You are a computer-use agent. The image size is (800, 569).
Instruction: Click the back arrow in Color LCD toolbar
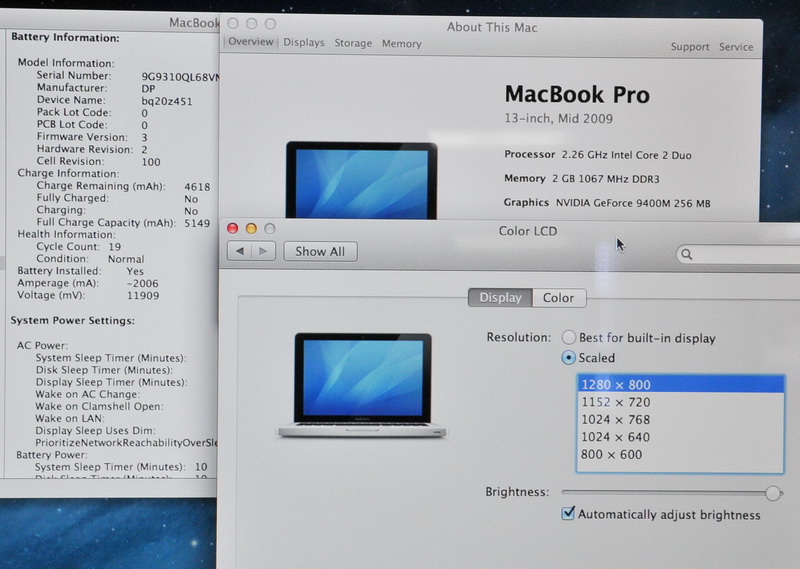[x=240, y=251]
